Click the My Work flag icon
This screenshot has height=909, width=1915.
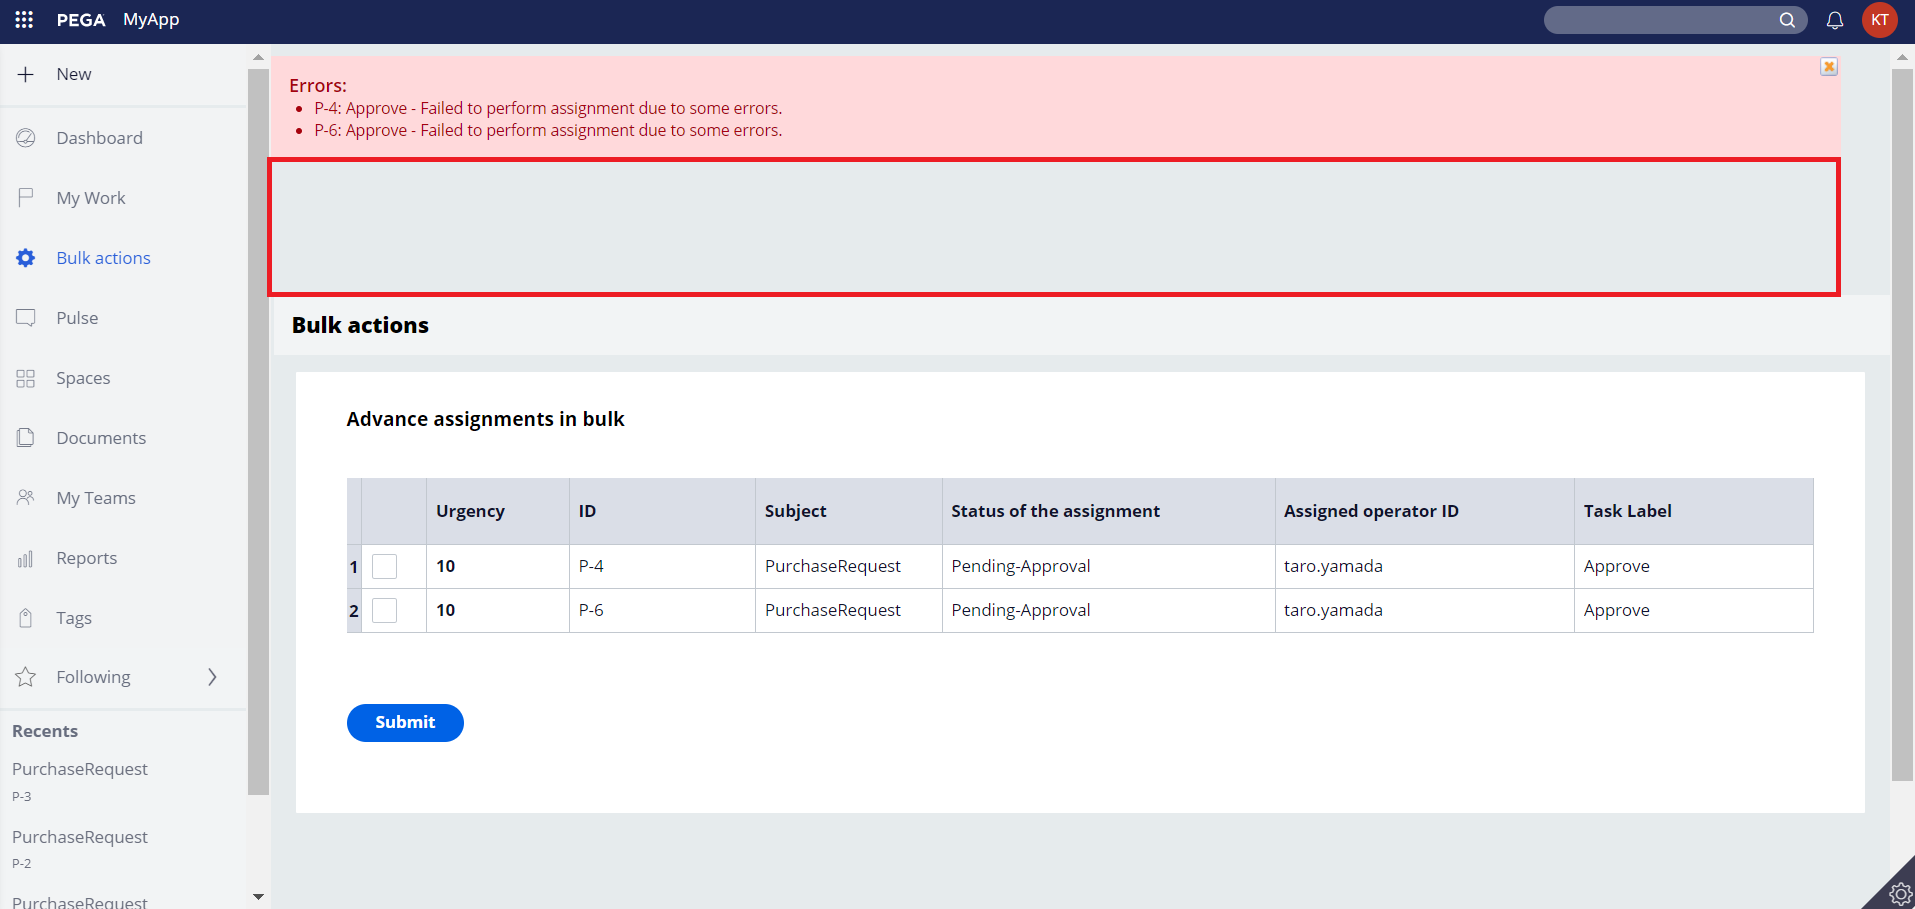[x=26, y=198]
